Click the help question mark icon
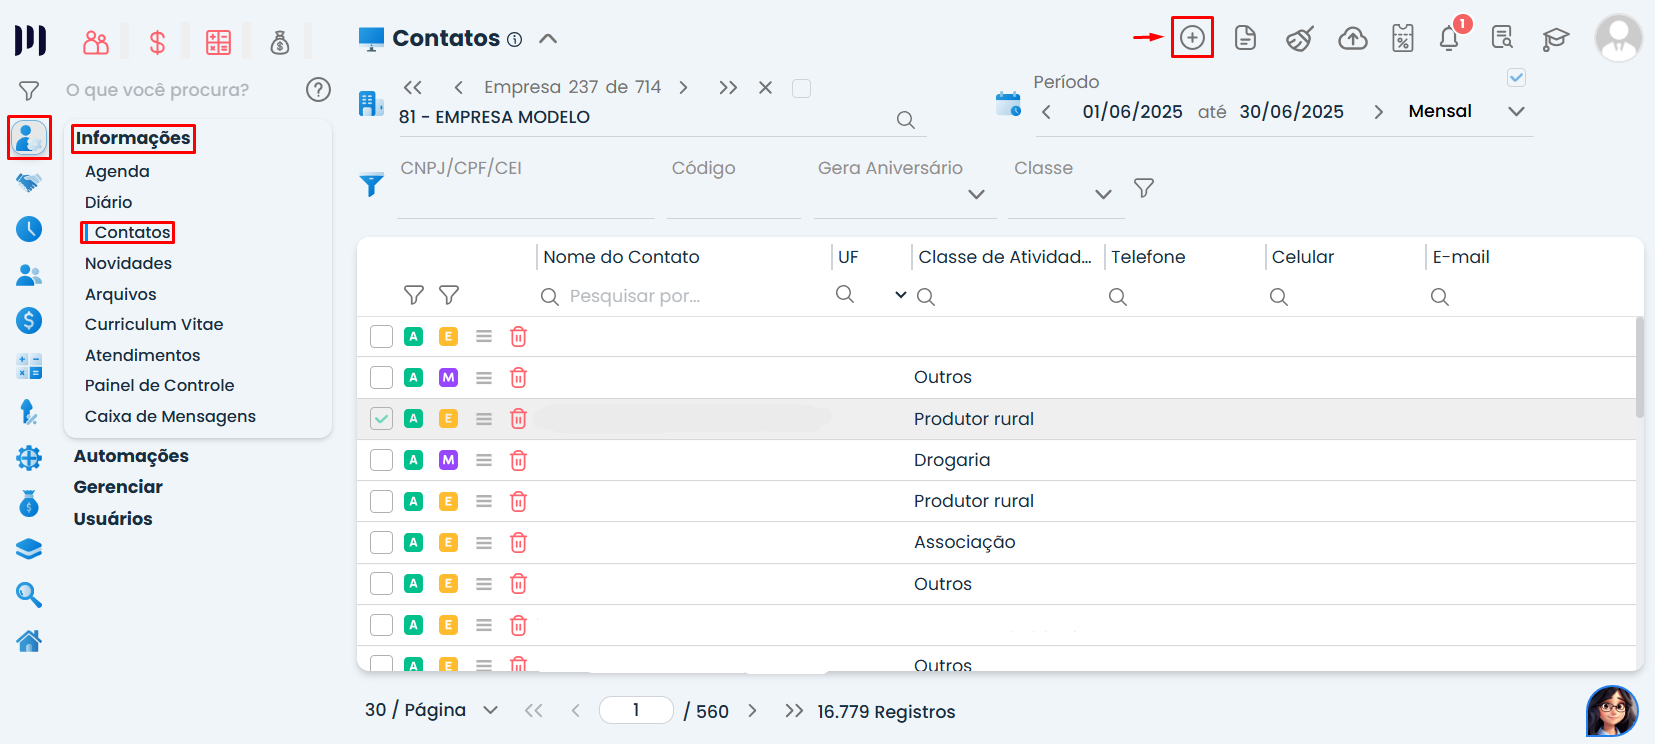Image resolution: width=1655 pixels, height=744 pixels. (x=318, y=90)
